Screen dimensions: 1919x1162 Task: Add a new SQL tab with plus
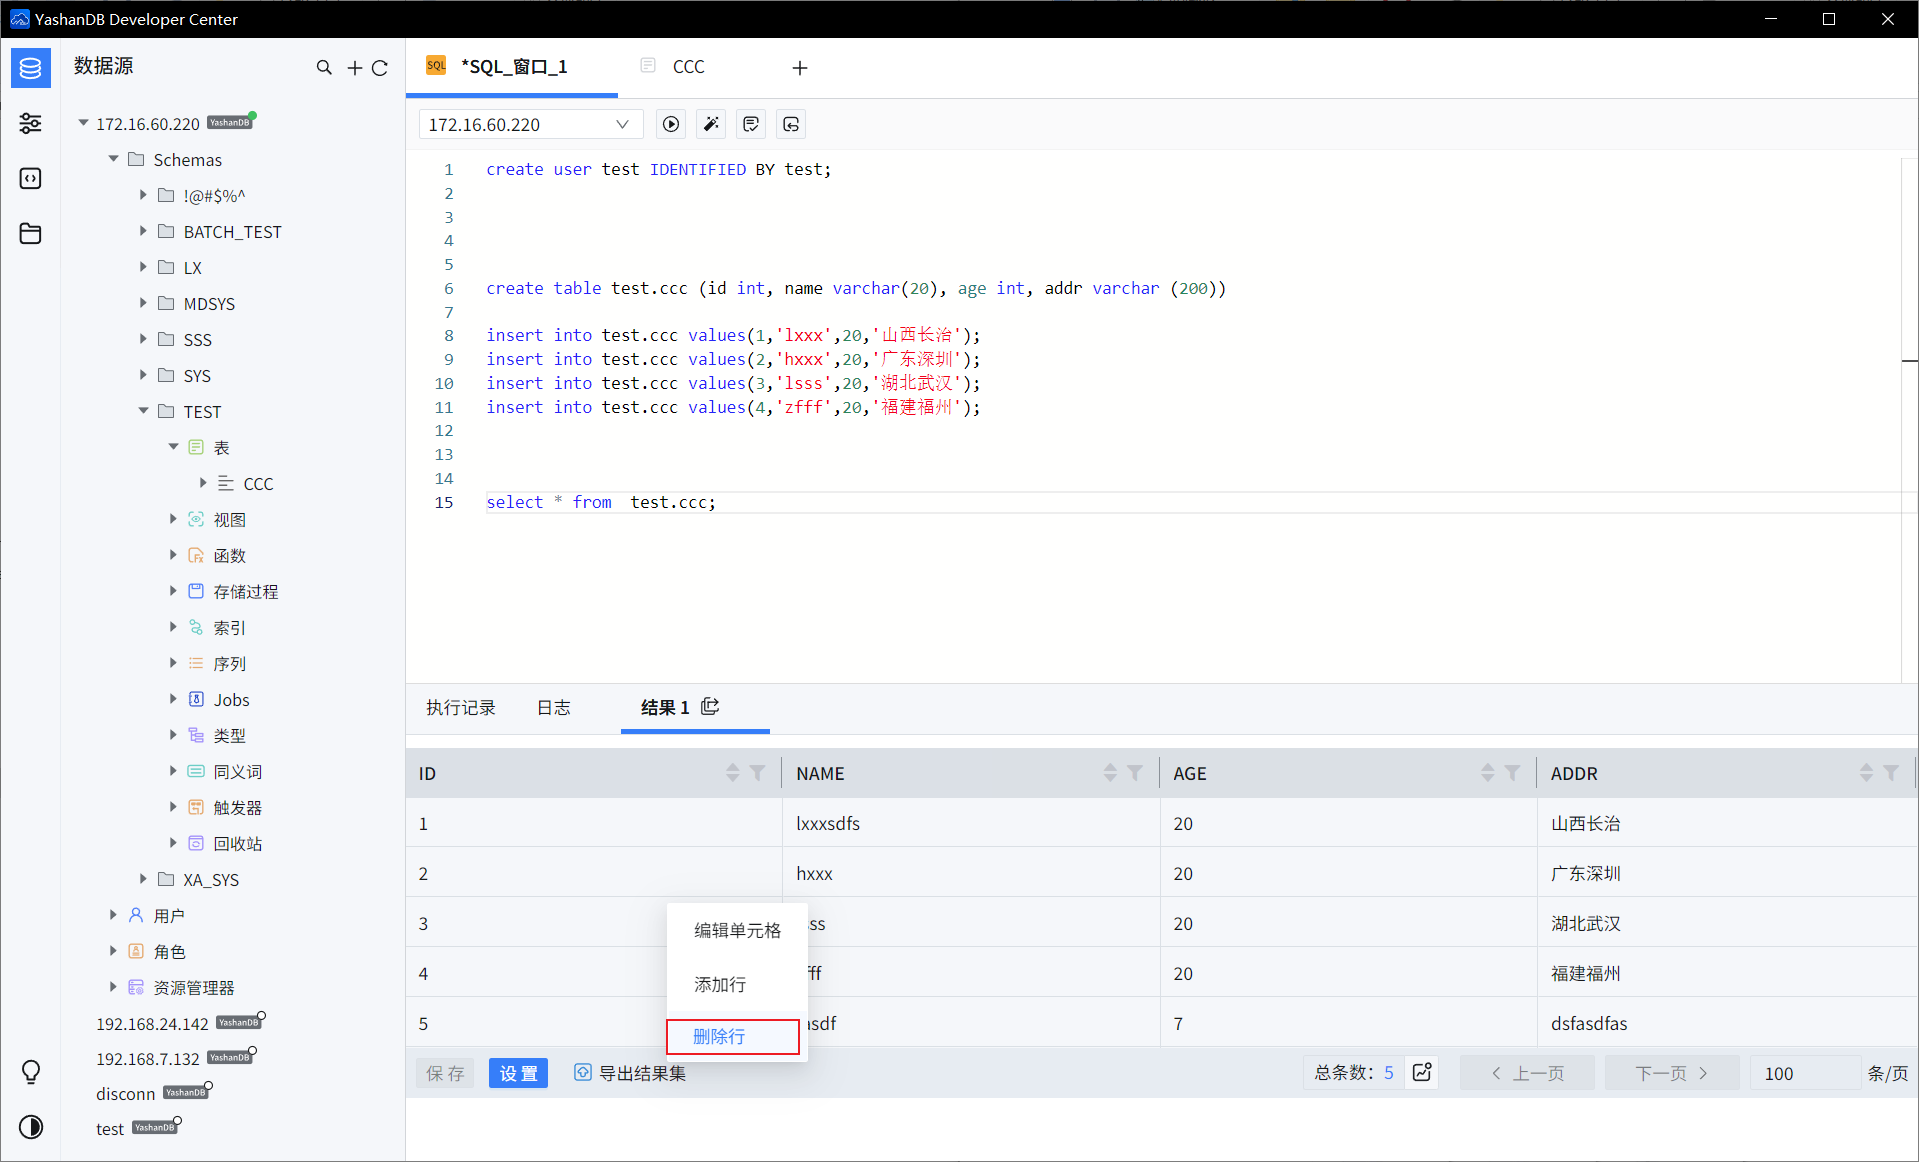800,68
